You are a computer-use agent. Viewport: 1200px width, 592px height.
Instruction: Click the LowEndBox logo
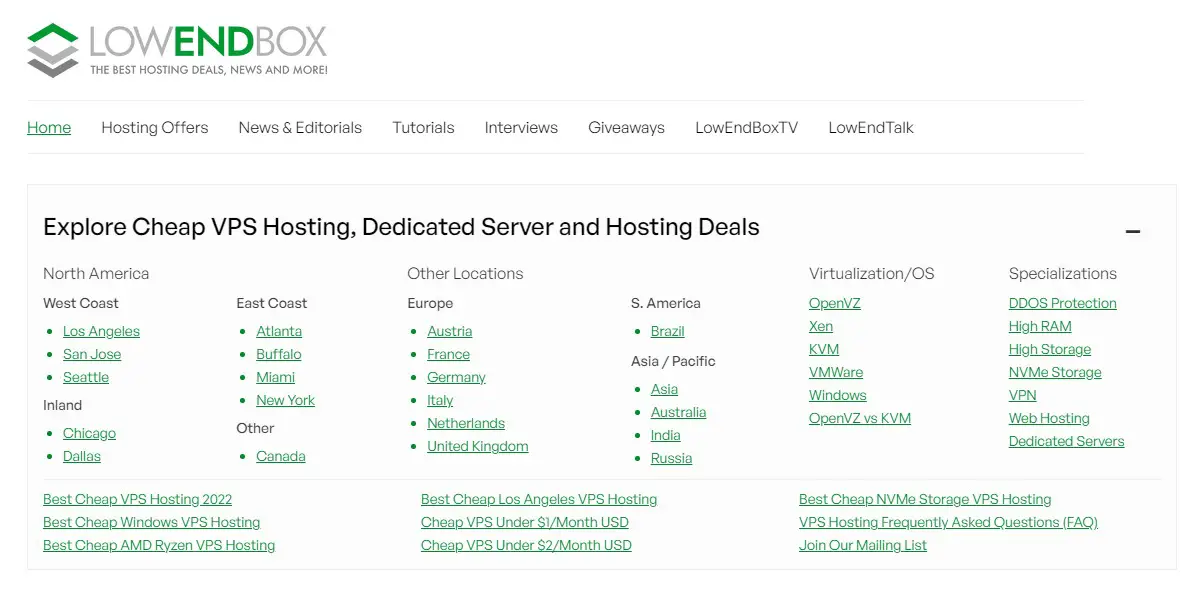[x=177, y=50]
